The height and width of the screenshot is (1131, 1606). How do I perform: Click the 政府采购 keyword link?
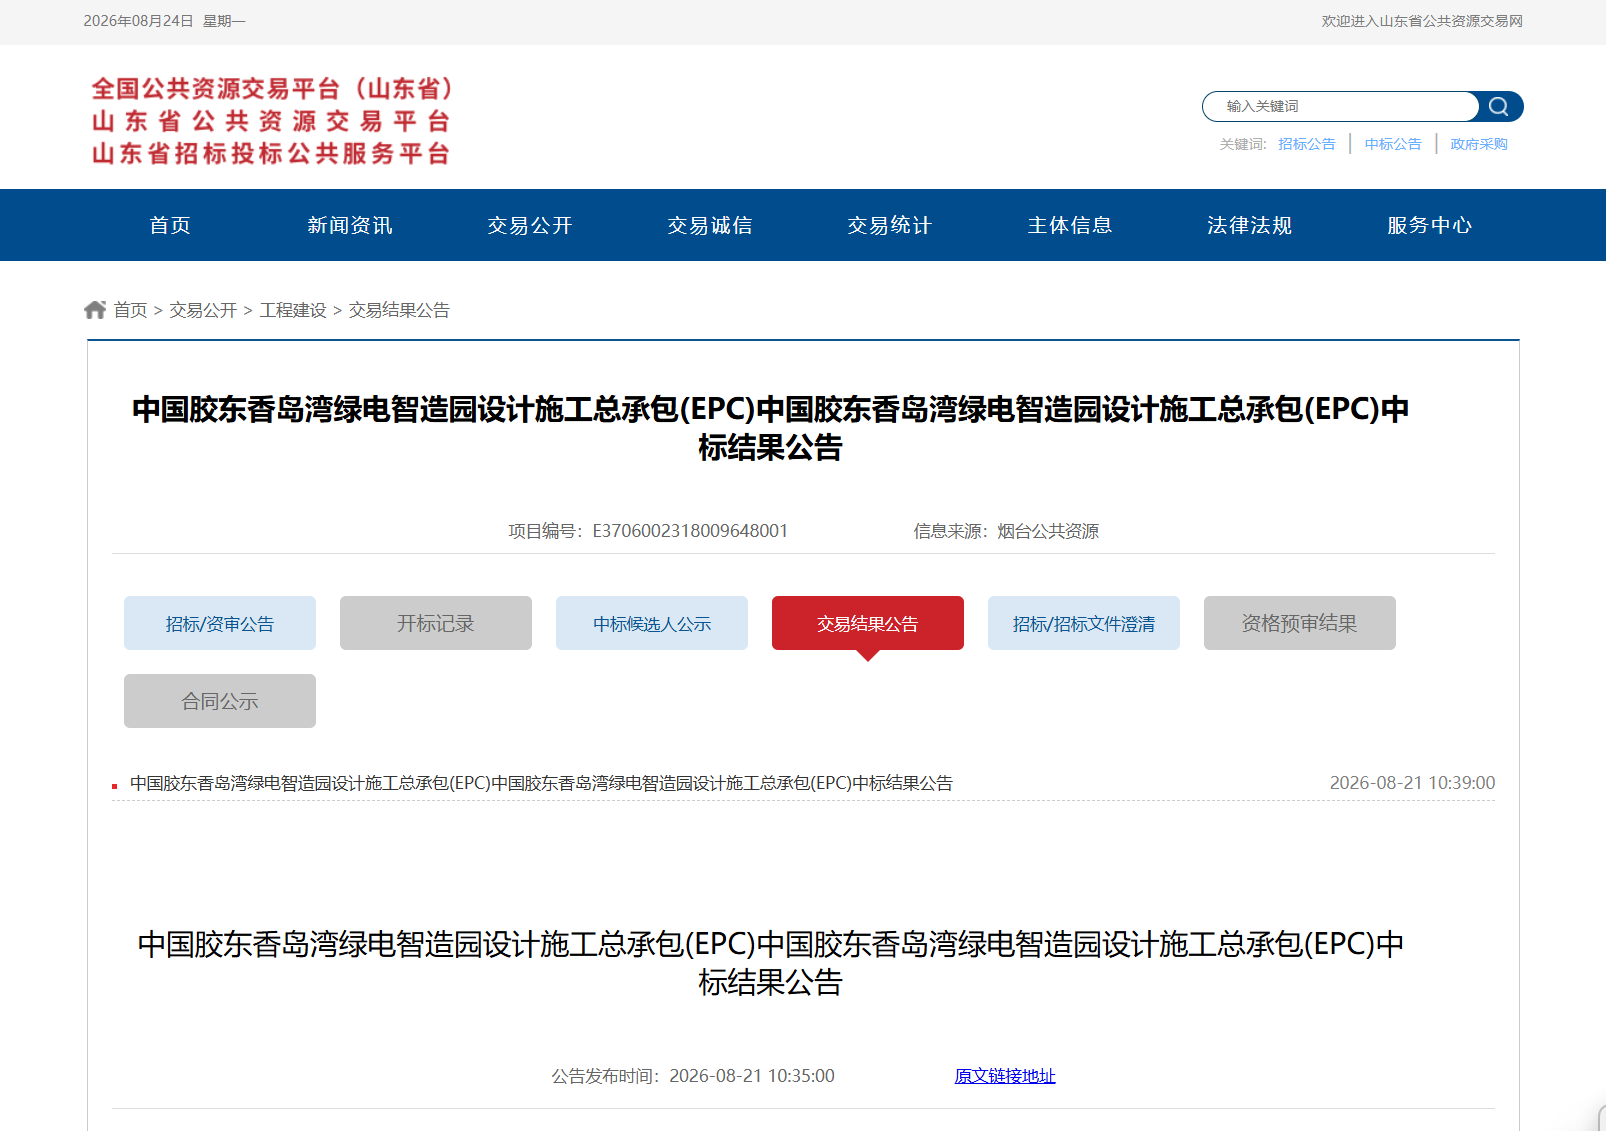tap(1479, 144)
